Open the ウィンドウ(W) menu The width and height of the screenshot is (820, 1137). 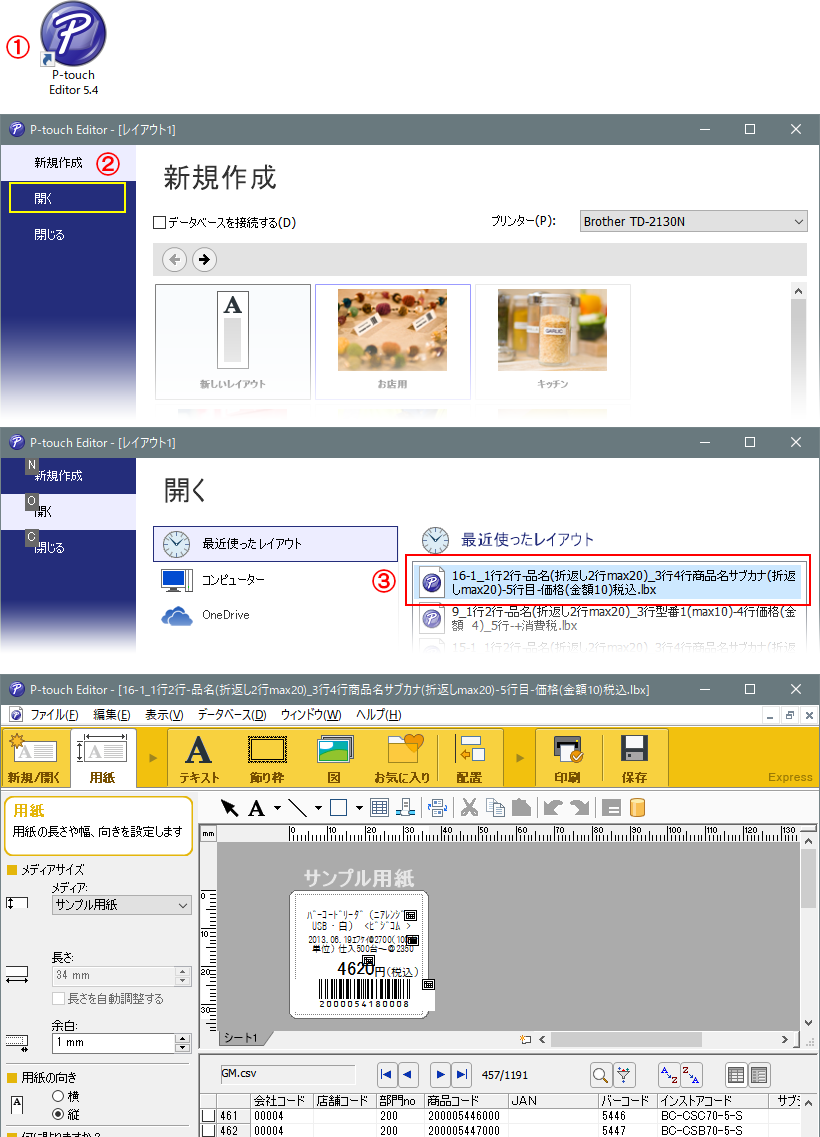point(311,715)
